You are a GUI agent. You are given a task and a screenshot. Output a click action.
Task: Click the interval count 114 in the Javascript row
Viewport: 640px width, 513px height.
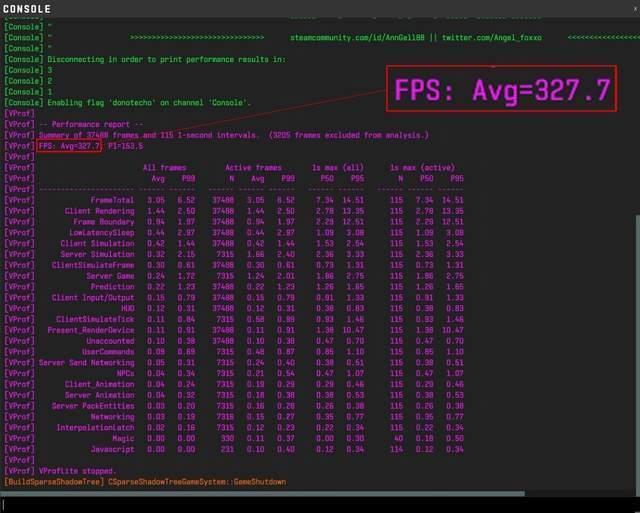point(396,449)
